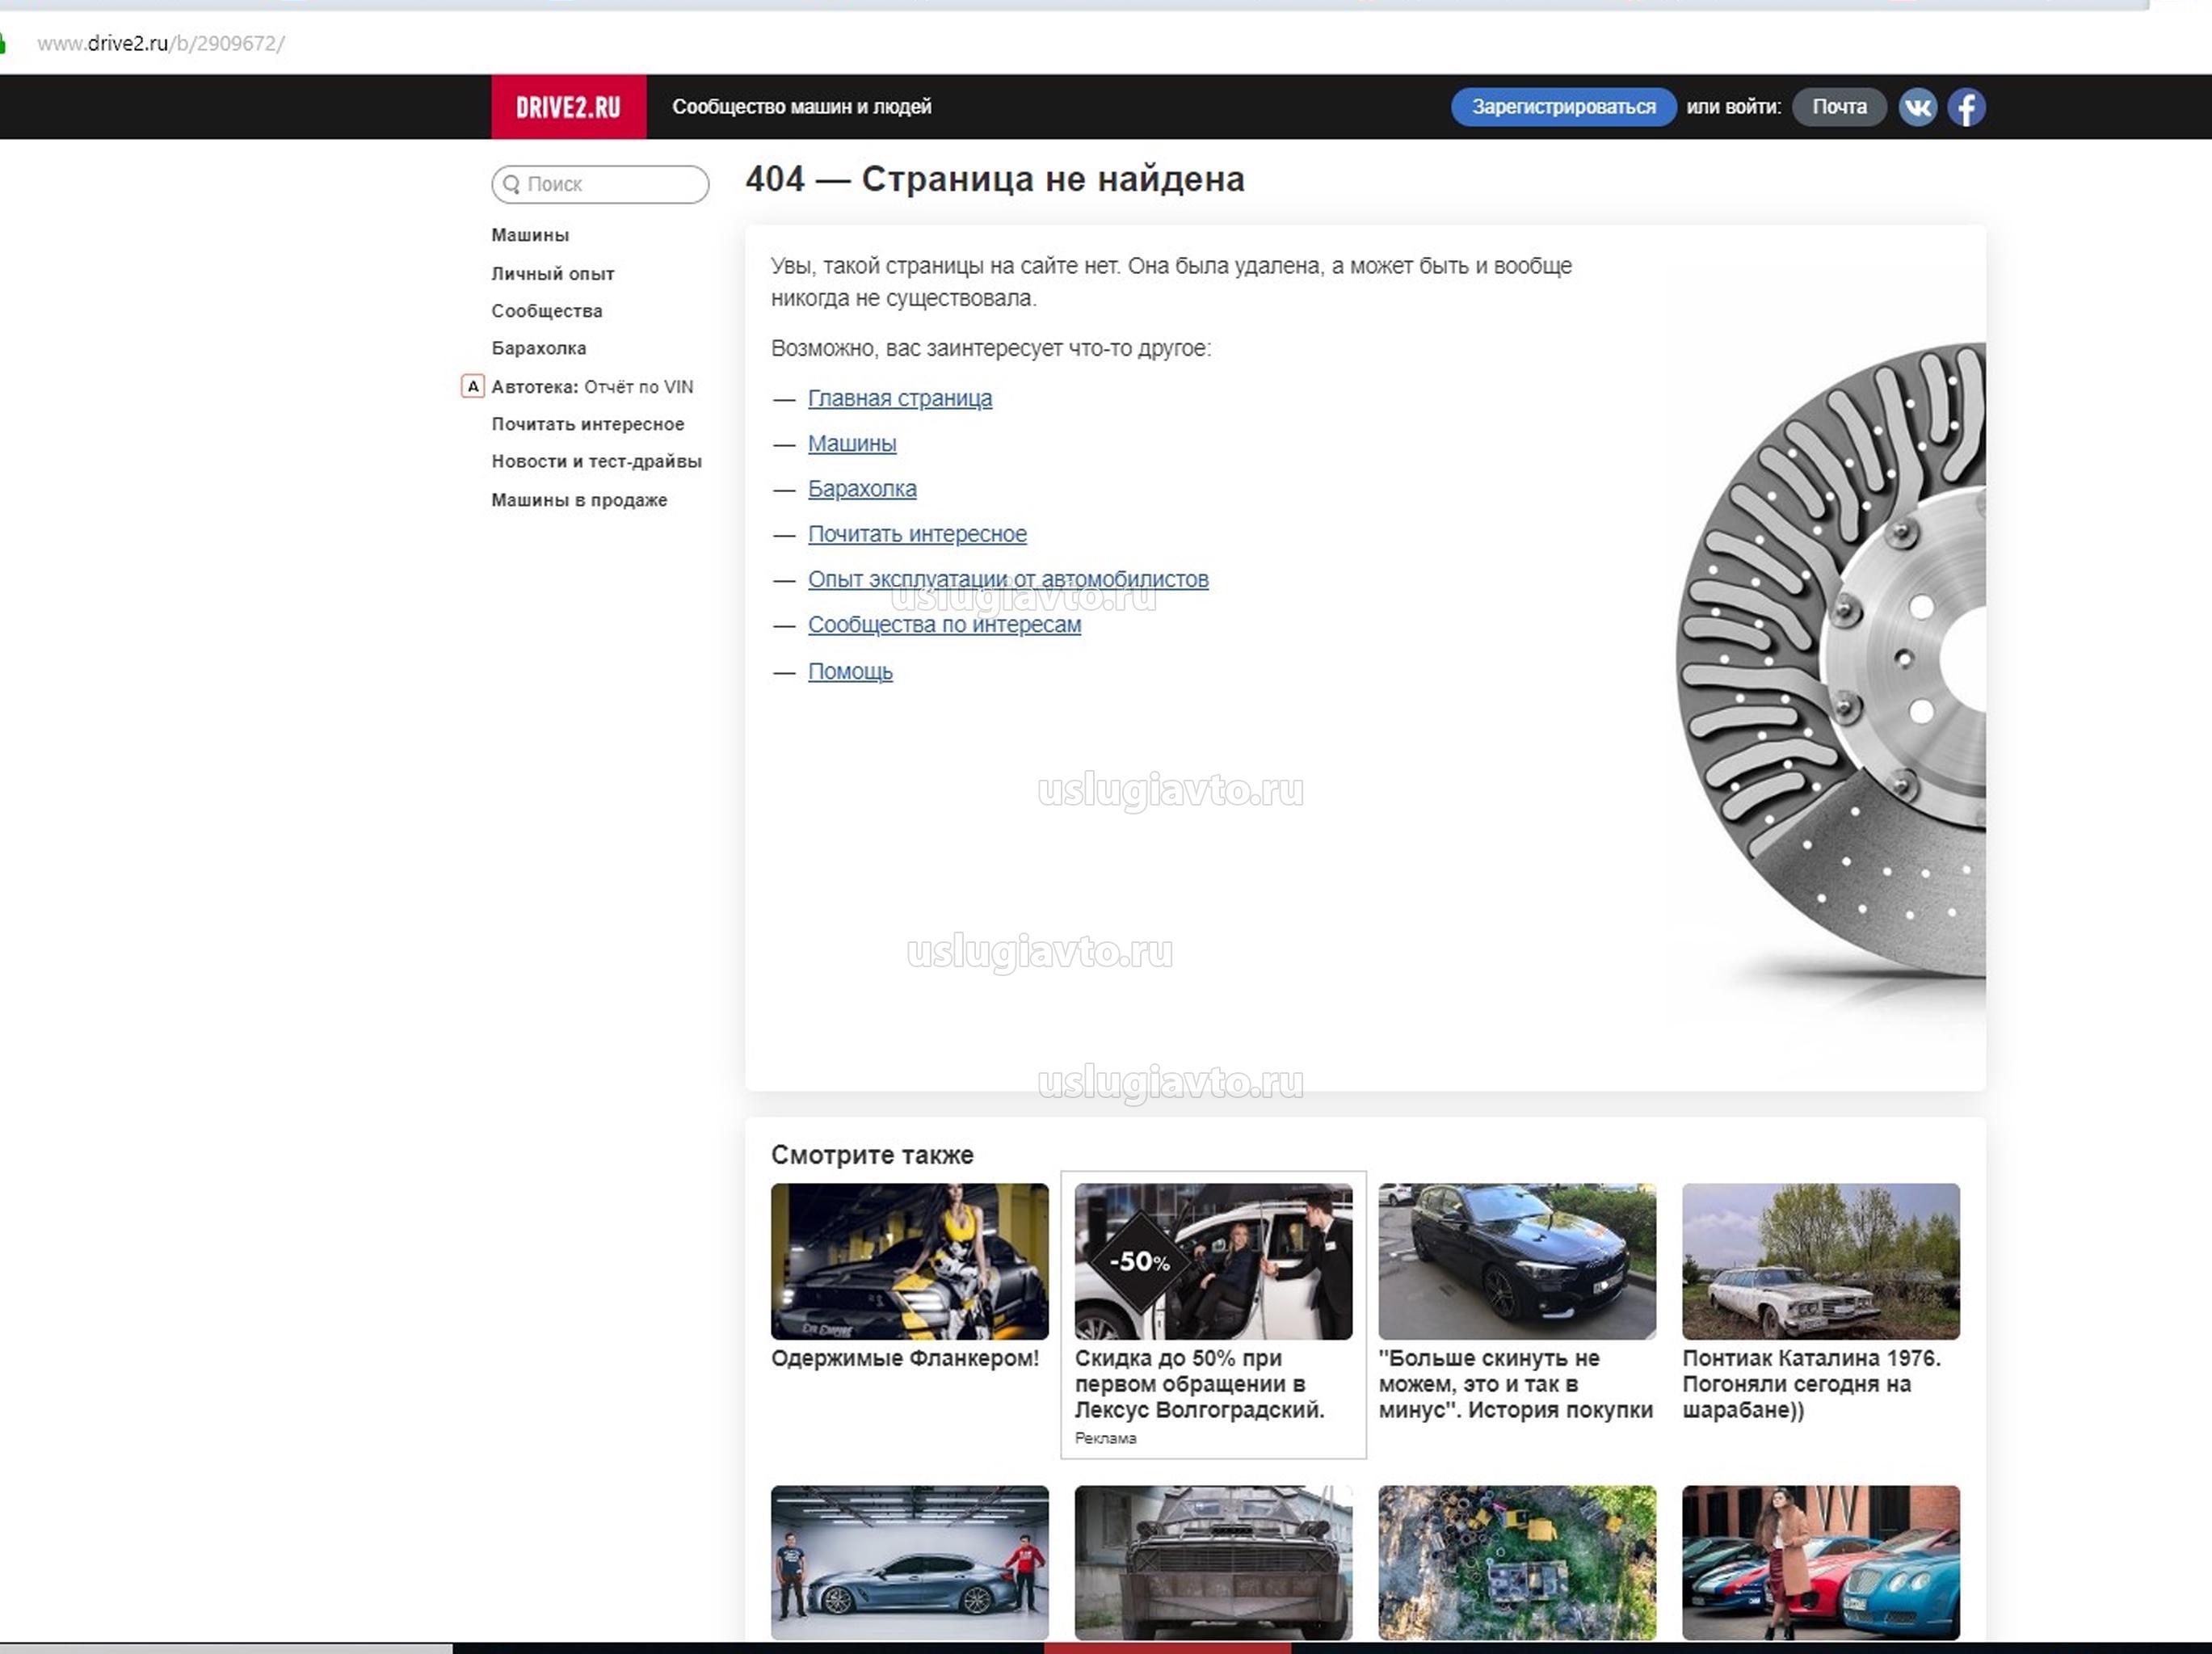Click the DRIVE2.RU logo
The width and height of the screenshot is (2212, 1654).
tap(568, 107)
